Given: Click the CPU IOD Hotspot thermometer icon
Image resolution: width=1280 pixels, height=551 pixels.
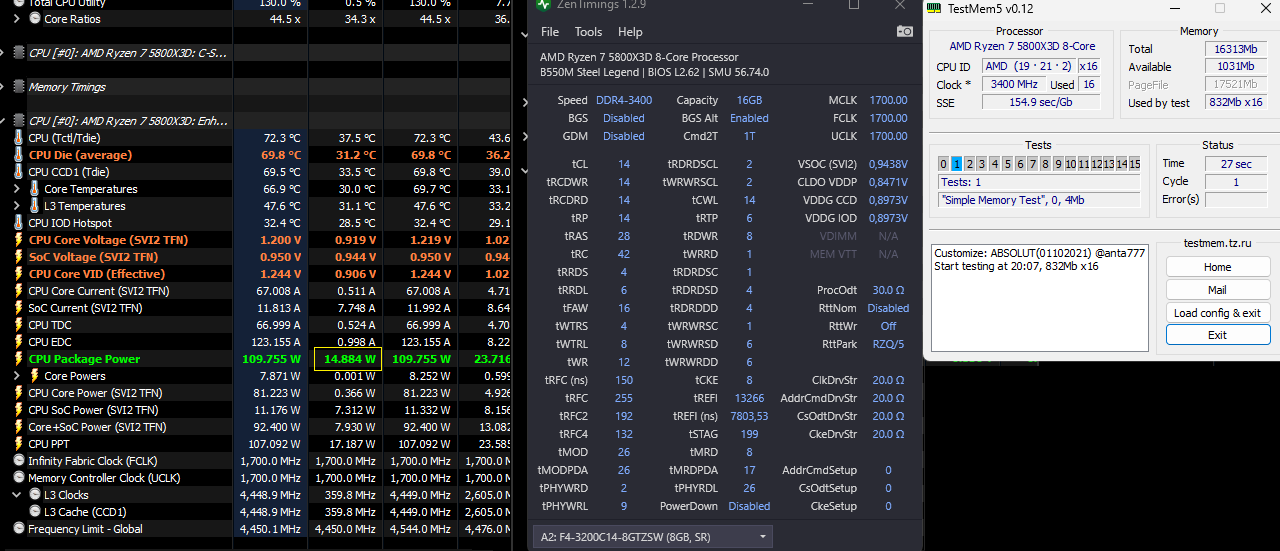Looking at the screenshot, I should (x=18, y=223).
